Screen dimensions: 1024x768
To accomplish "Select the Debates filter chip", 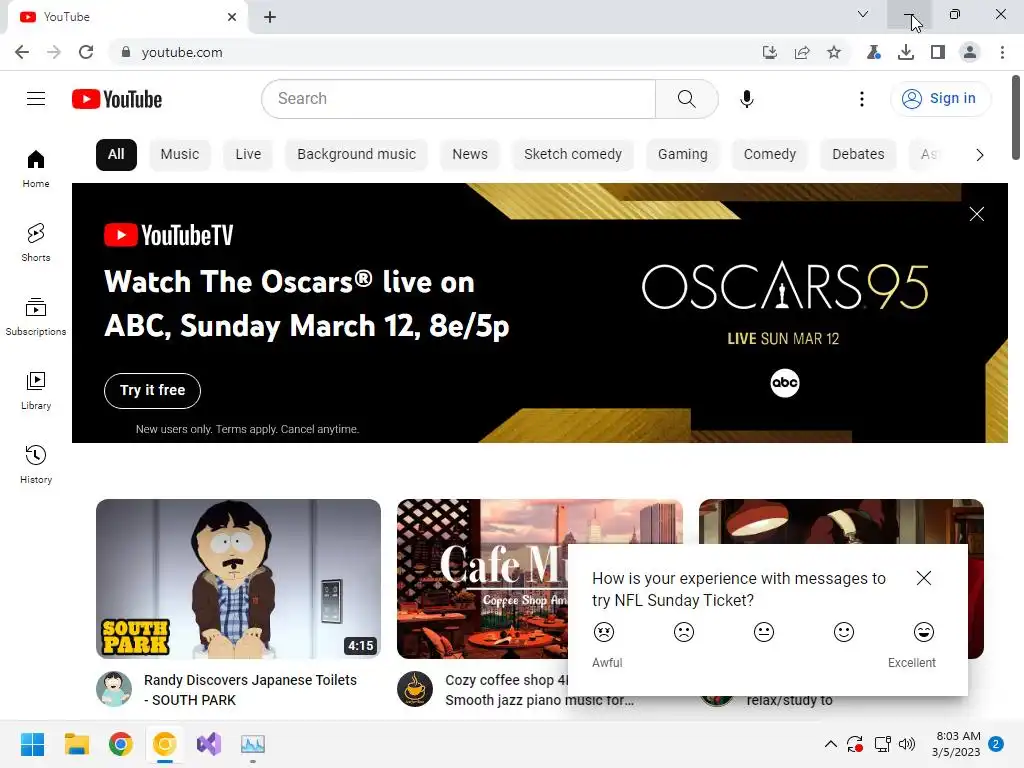I will [858, 155].
